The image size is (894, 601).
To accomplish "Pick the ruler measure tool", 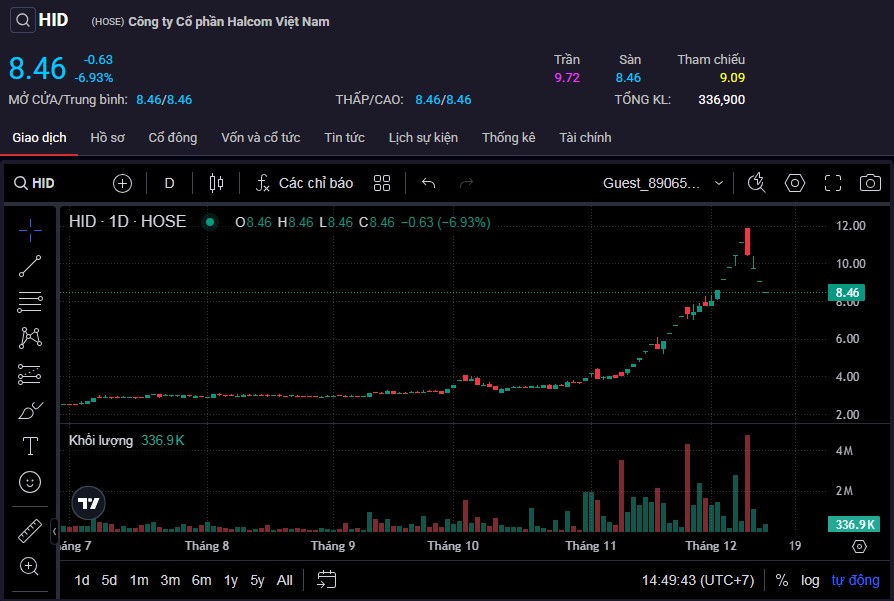I will coord(30,531).
